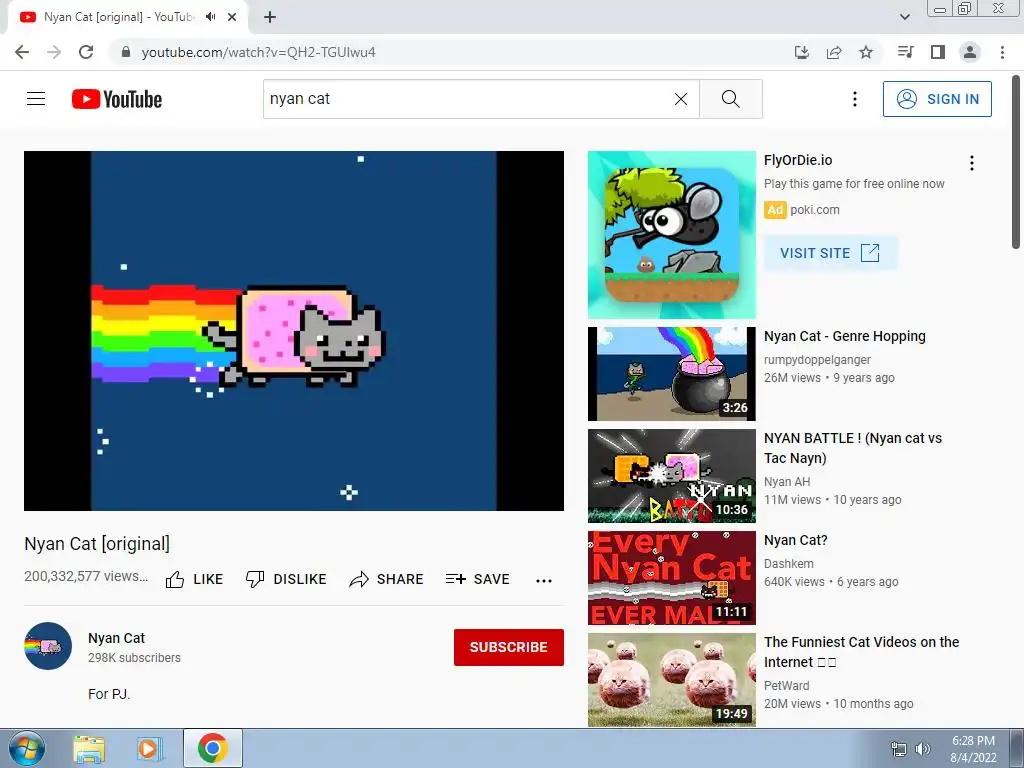Click the Nyan Cat video player
Image resolution: width=1024 pixels, height=768 pixels.
[294, 330]
